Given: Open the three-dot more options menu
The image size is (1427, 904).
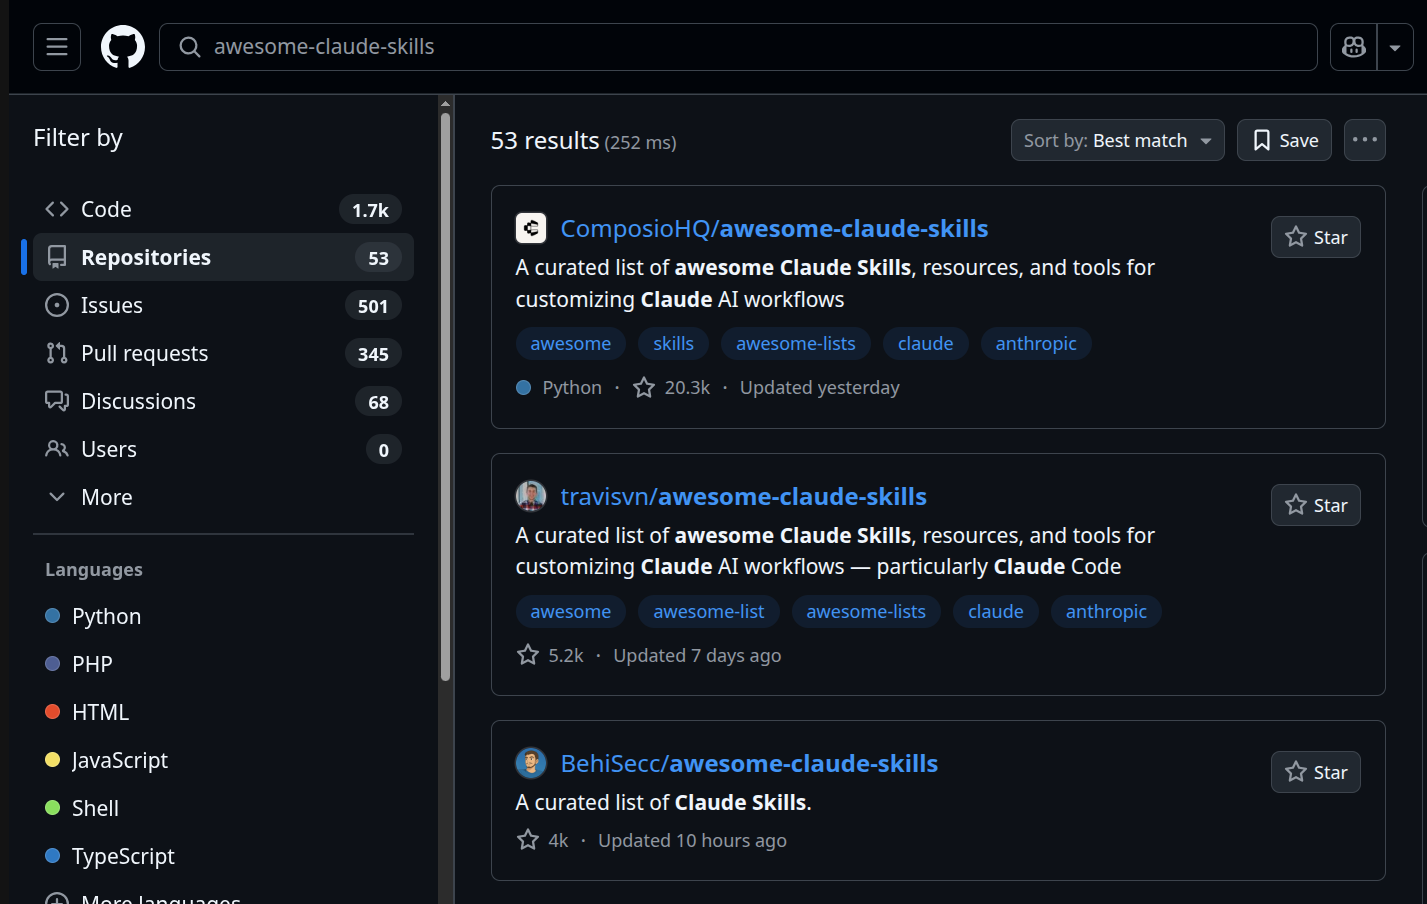Looking at the screenshot, I should [1364, 141].
